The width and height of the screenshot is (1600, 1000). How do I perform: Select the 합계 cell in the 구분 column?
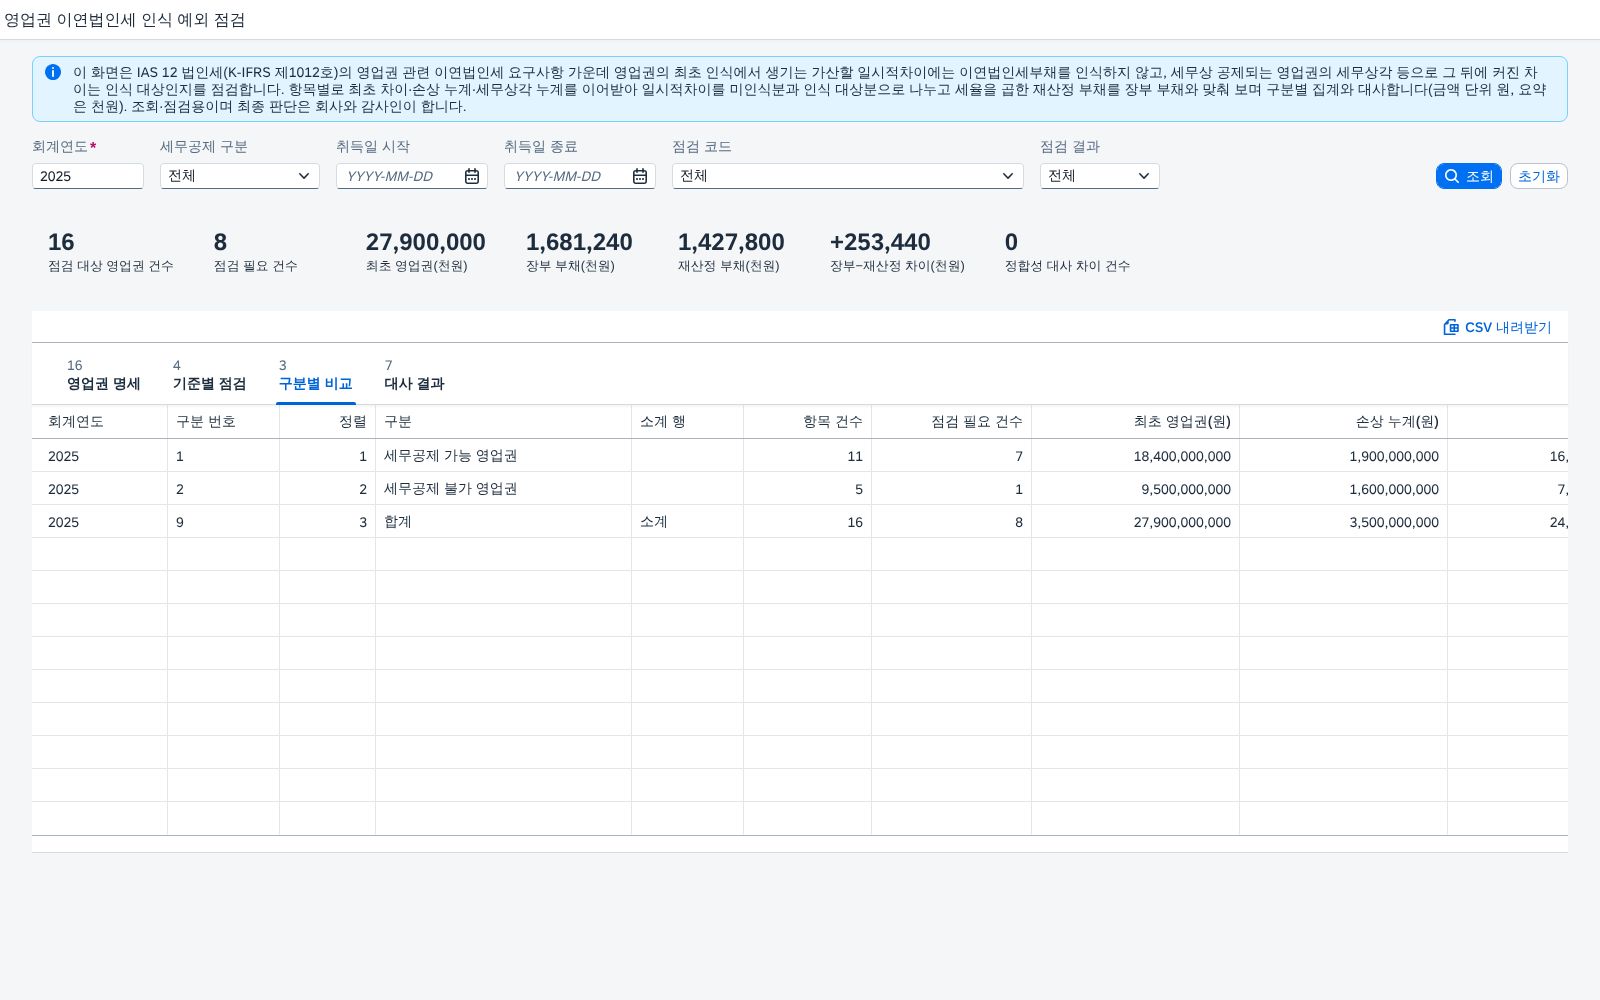tap(504, 522)
